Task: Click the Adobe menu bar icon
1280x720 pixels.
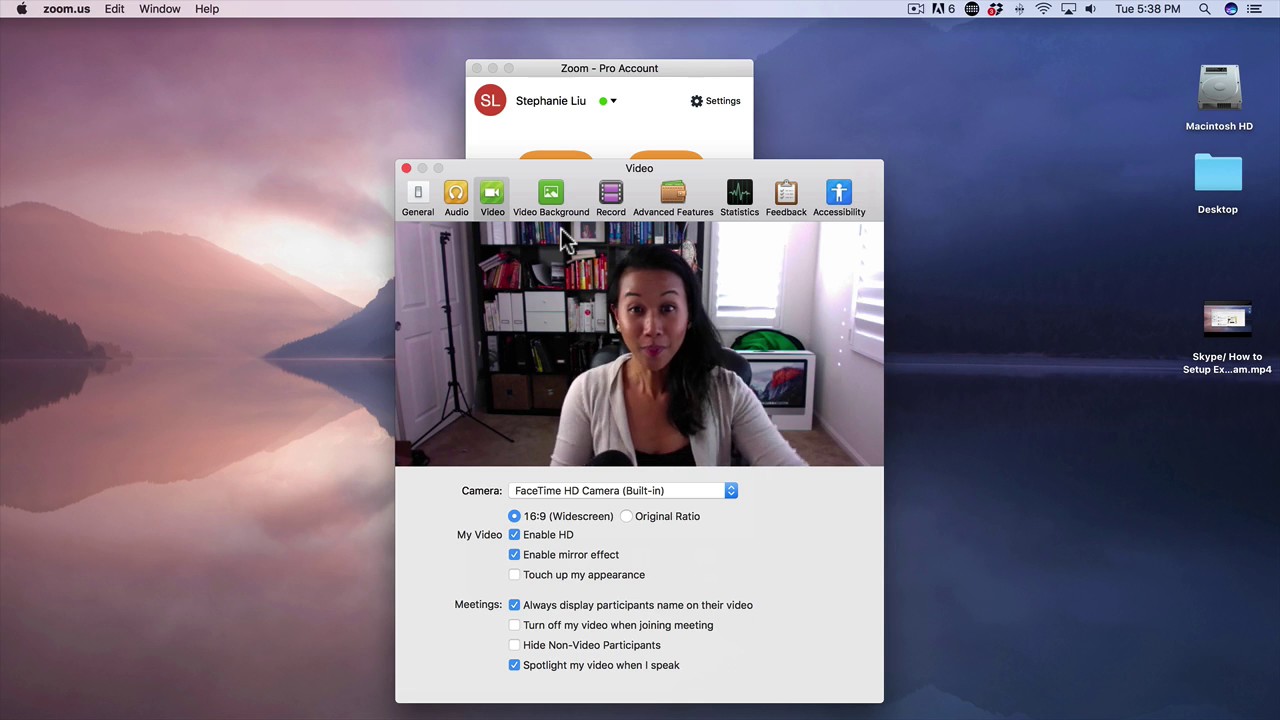Action: point(943,9)
